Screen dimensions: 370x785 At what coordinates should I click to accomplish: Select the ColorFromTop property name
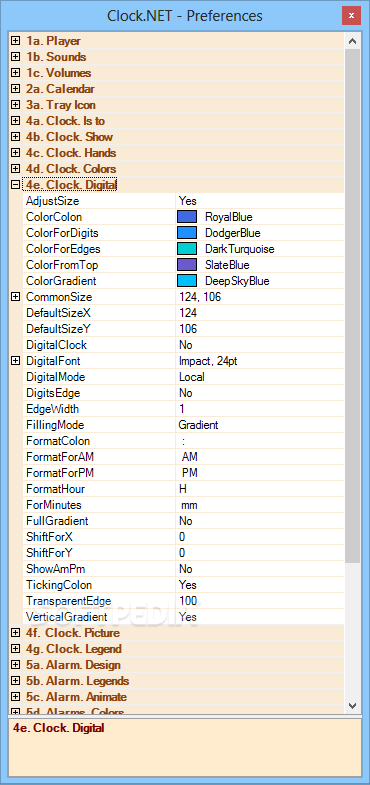pyautogui.click(x=62, y=265)
